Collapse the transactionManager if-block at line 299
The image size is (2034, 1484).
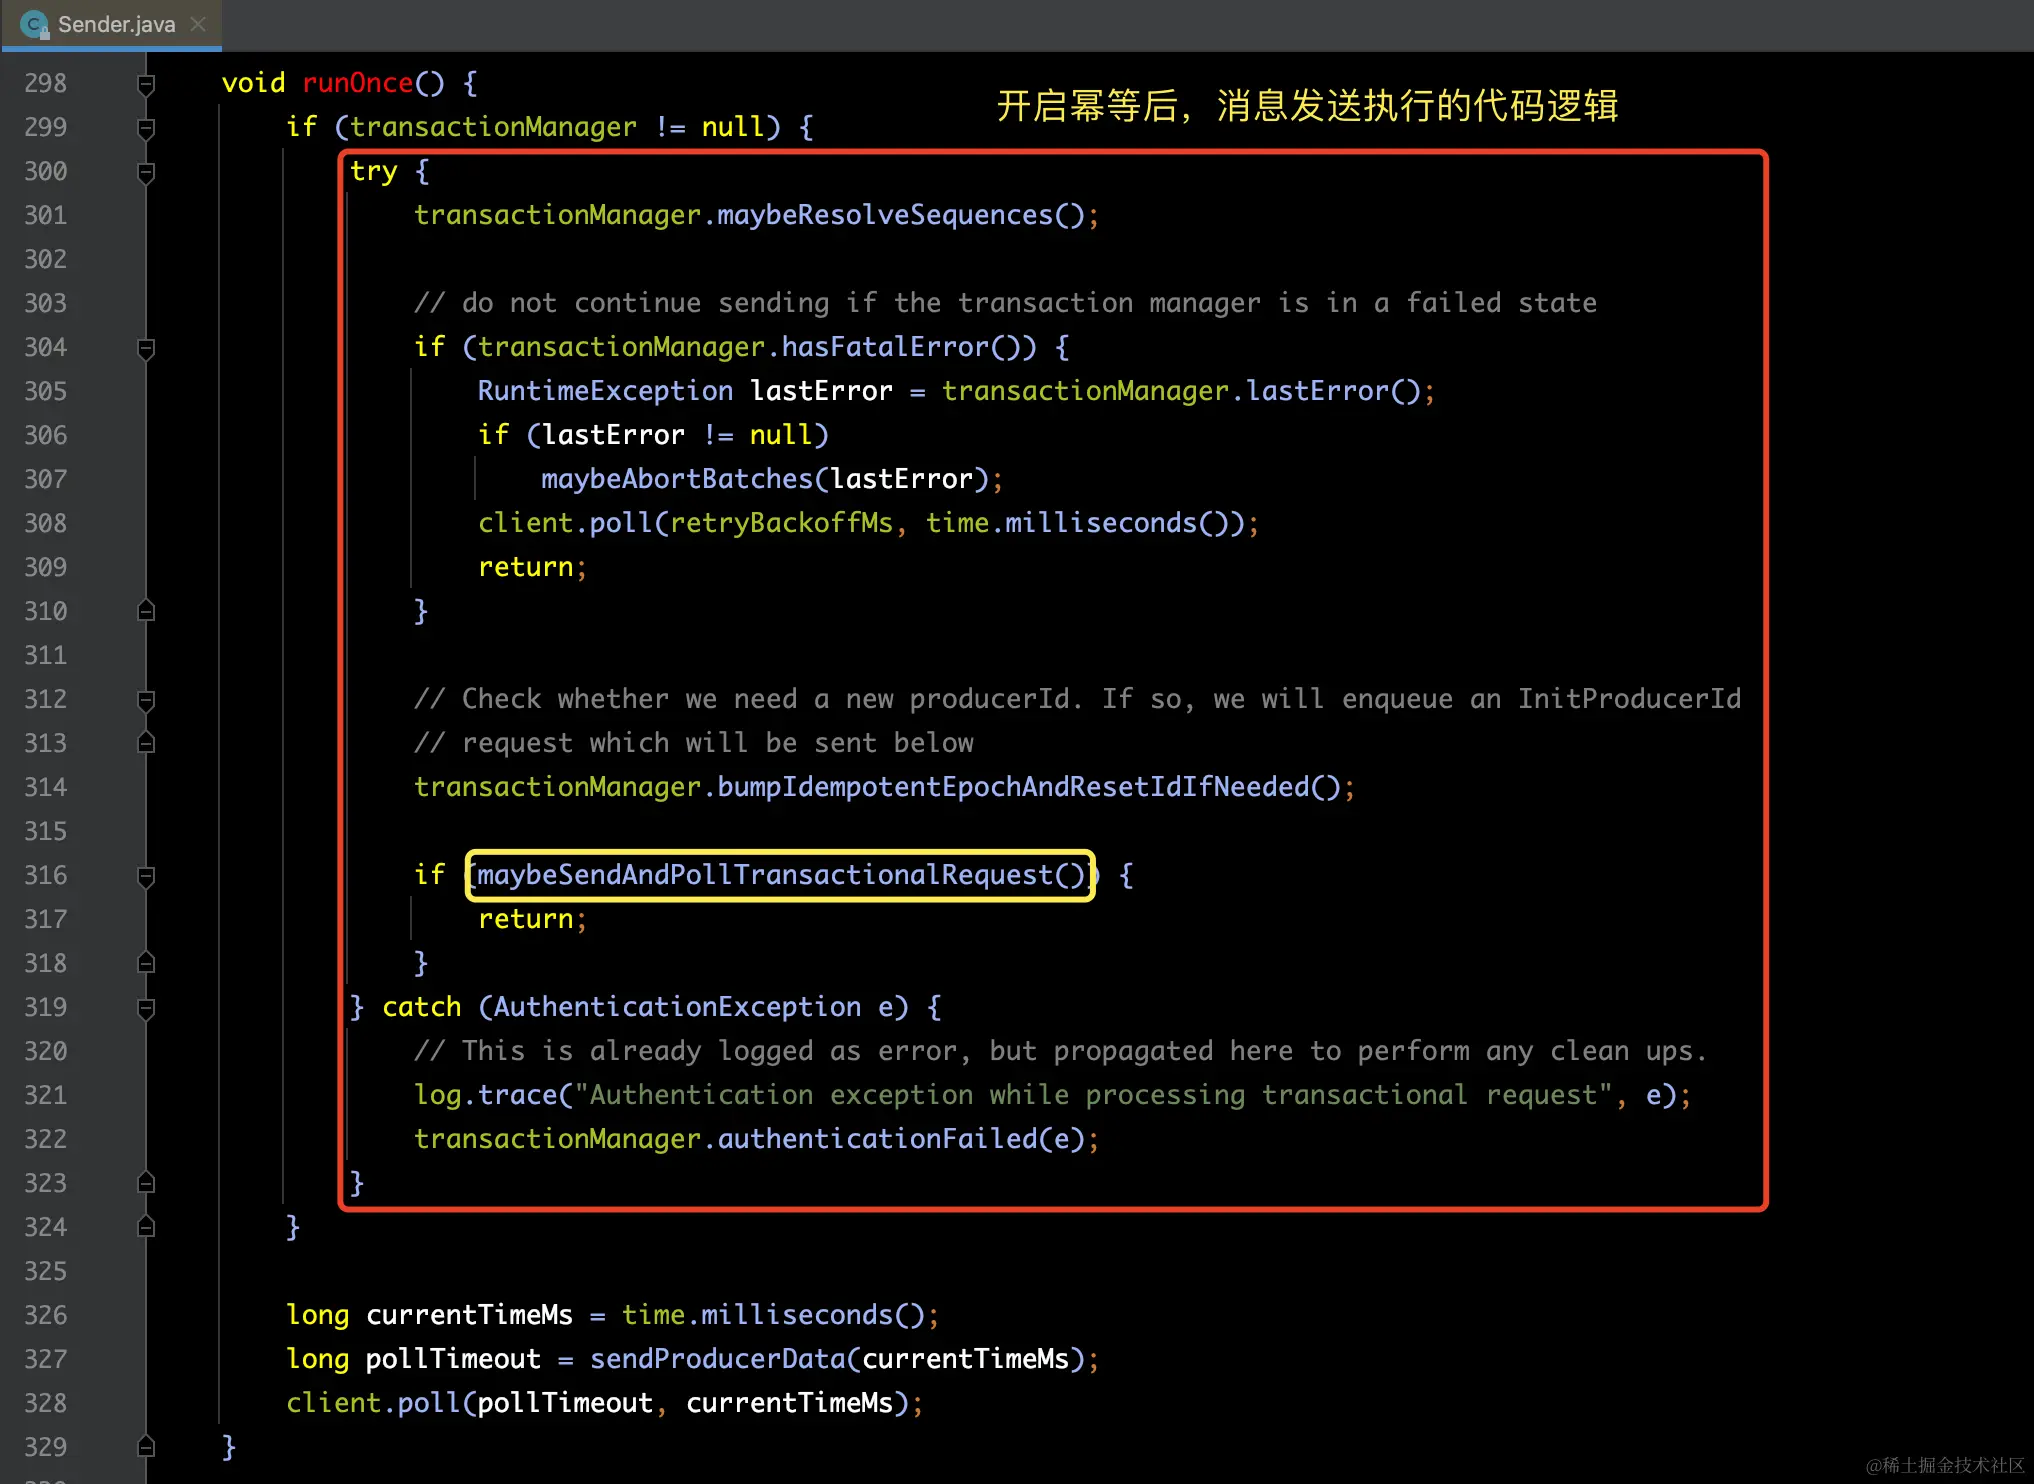pyautogui.click(x=146, y=128)
